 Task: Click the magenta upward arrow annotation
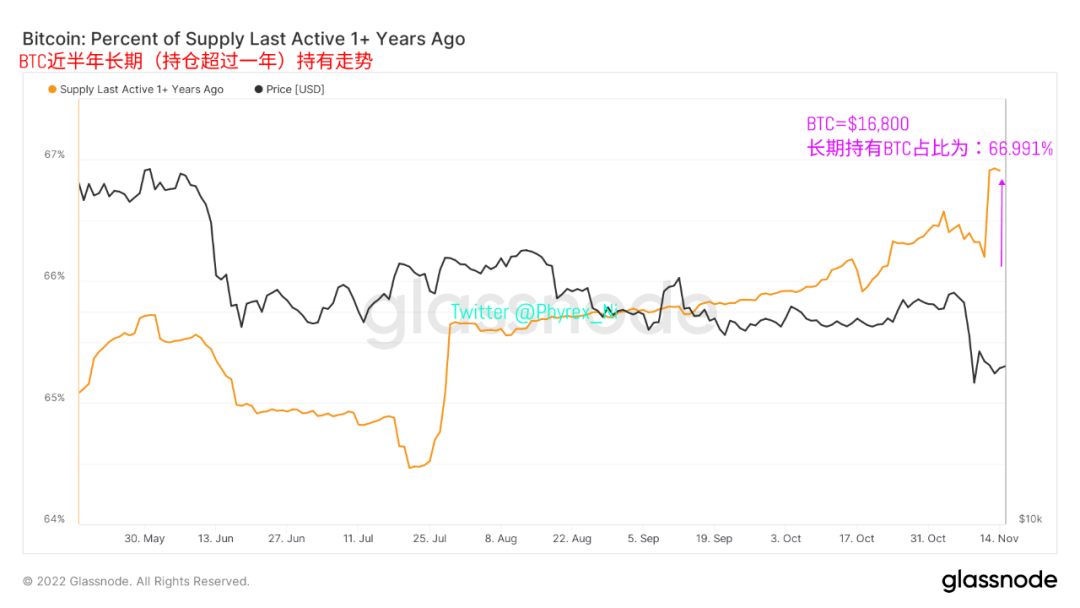pos(1001,222)
